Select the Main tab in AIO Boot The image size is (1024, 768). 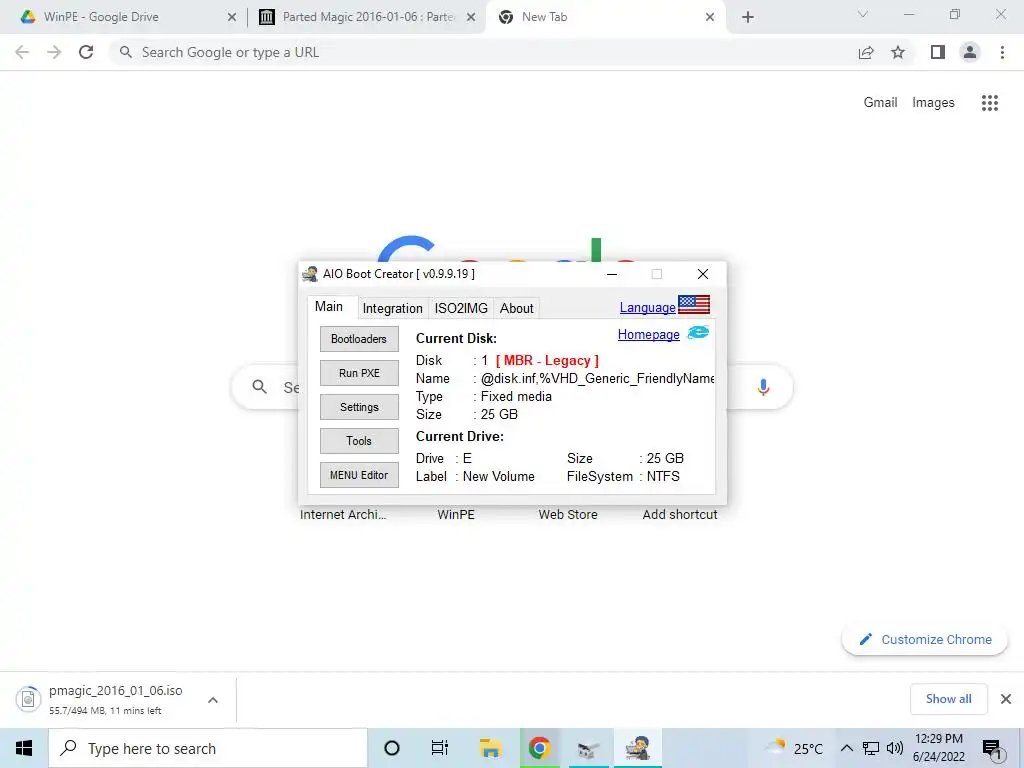[329, 307]
